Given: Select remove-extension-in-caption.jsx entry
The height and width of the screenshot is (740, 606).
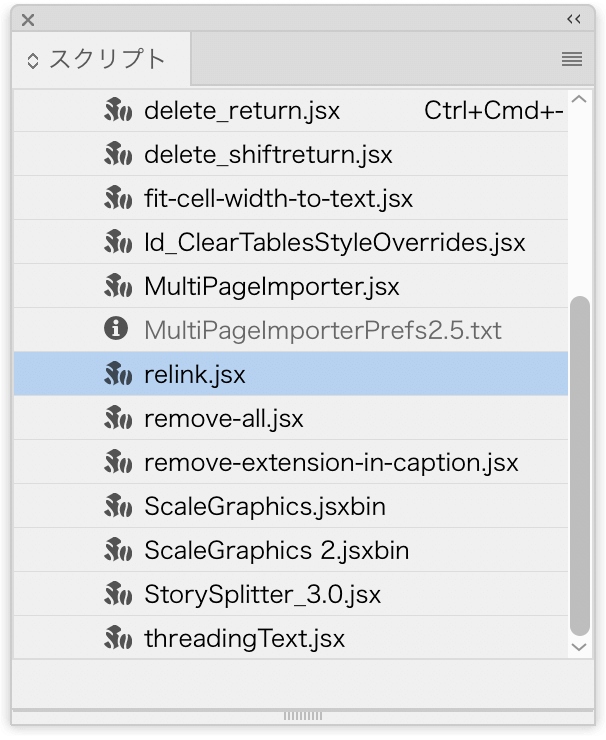Looking at the screenshot, I should (291, 462).
